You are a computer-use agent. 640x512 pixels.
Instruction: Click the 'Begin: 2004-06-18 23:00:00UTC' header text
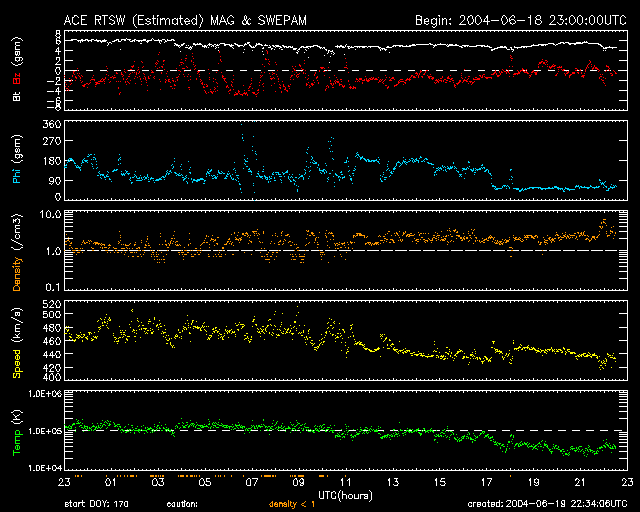click(x=521, y=20)
